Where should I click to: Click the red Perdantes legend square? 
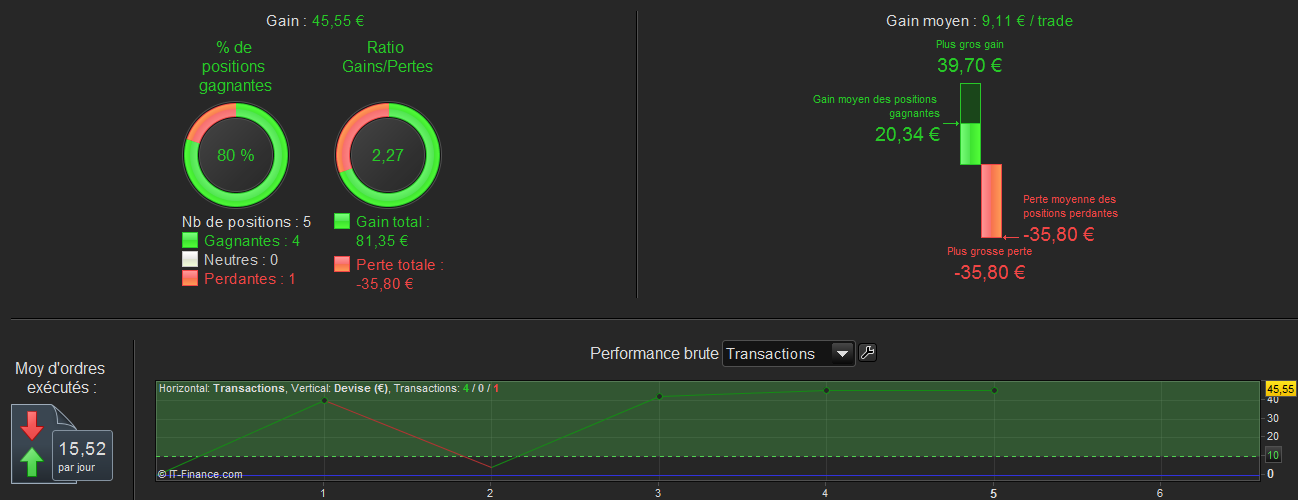click(190, 279)
